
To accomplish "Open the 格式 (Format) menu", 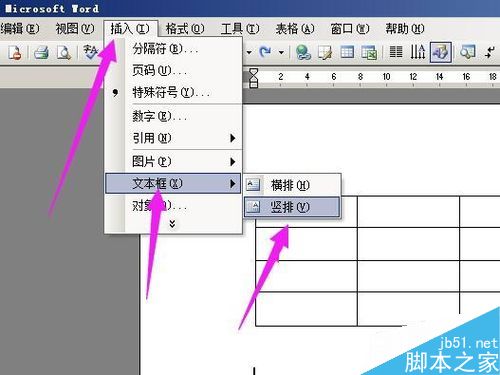I will [185, 29].
